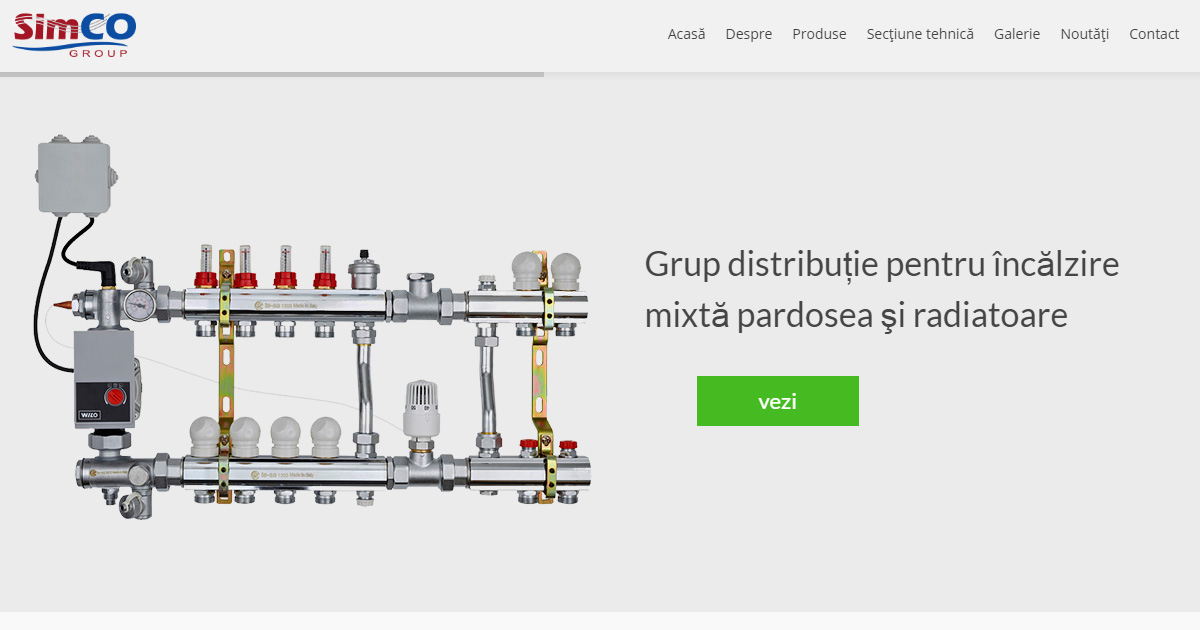This screenshot has width=1200, height=630.
Task: Open the Noutăți section
Action: 1084,33
